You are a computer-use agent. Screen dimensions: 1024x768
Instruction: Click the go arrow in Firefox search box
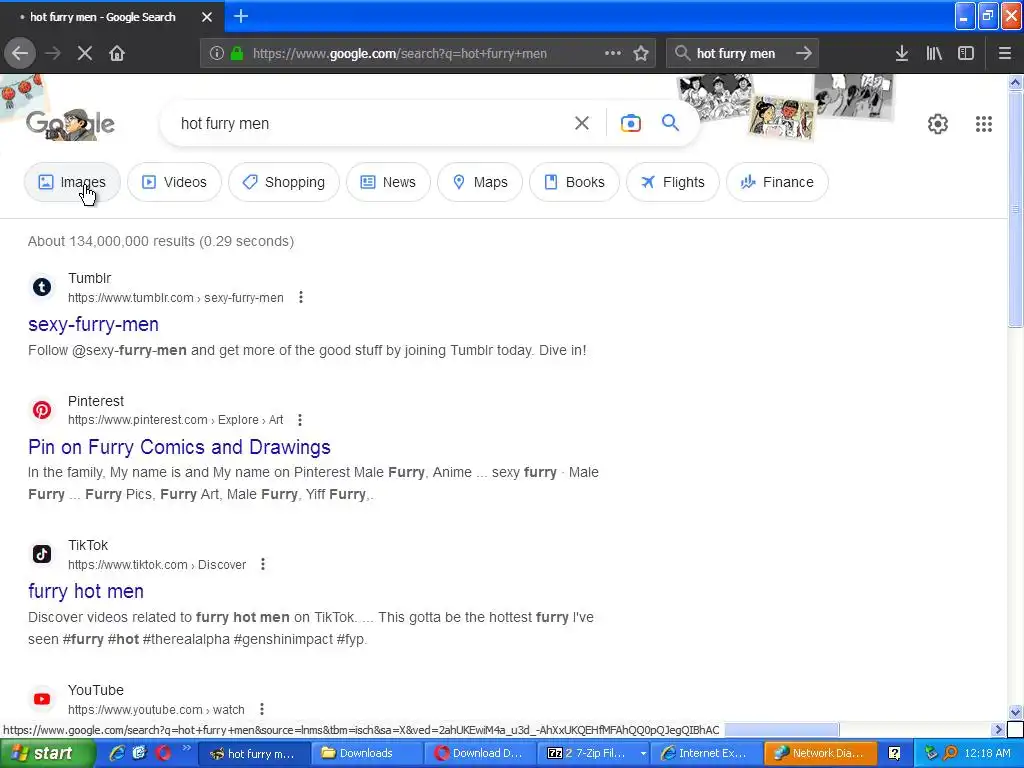(x=804, y=53)
